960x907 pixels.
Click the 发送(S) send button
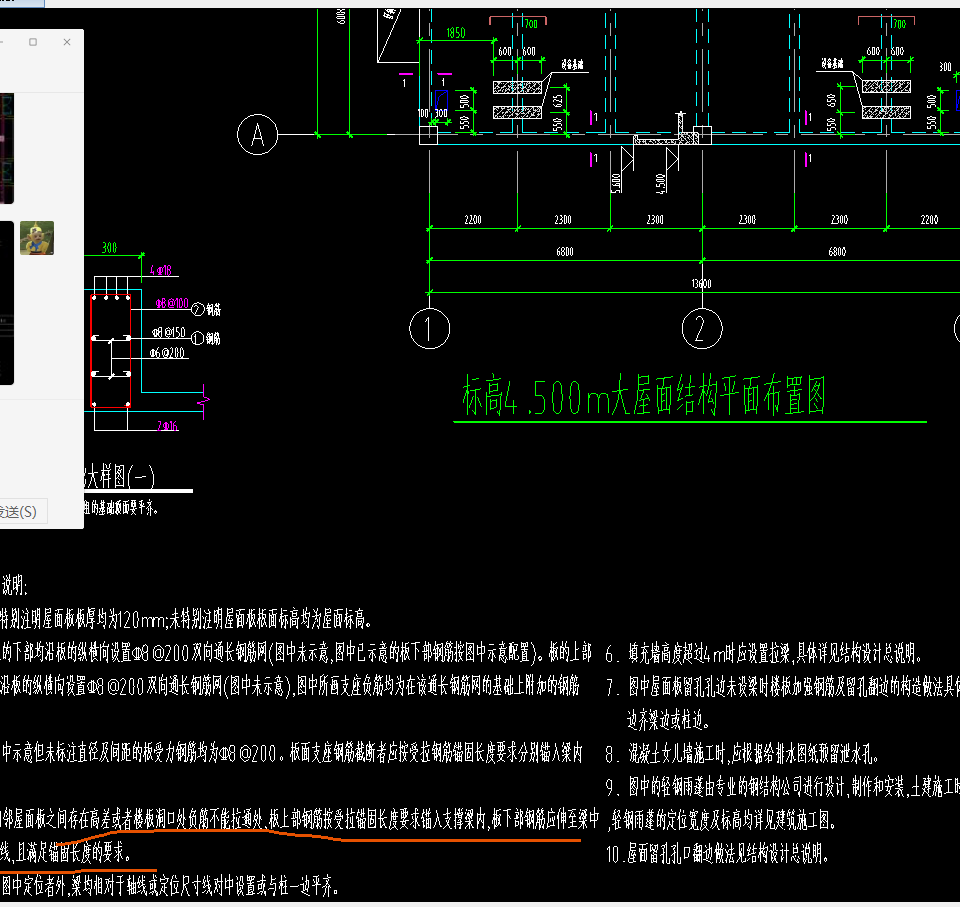(x=20, y=511)
